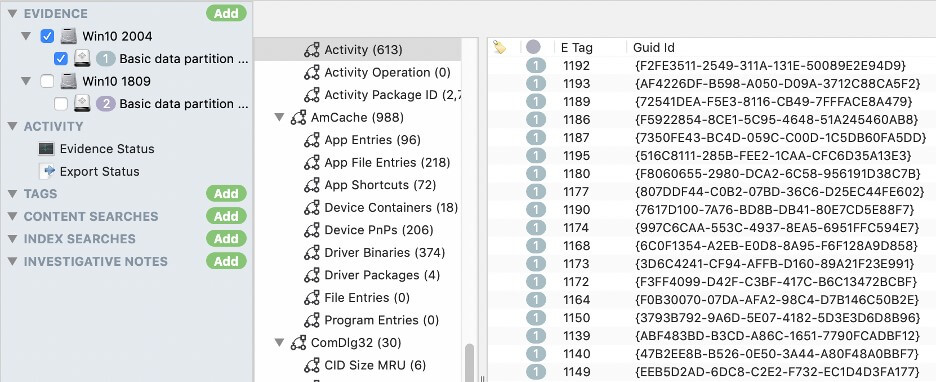936x382 pixels.
Task: Sort by the E Tag column header
Action: click(577, 48)
